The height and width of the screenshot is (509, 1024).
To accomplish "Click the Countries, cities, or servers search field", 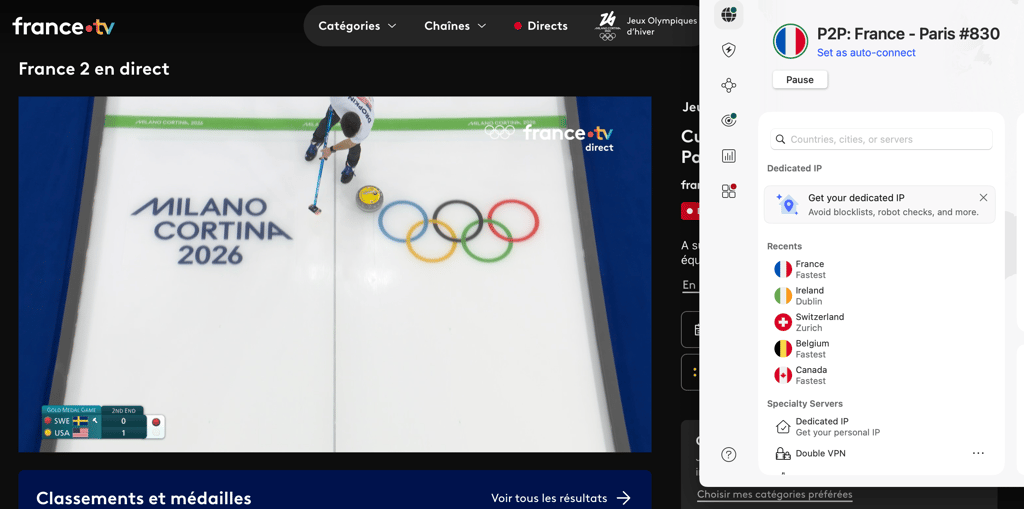I will 882,139.
